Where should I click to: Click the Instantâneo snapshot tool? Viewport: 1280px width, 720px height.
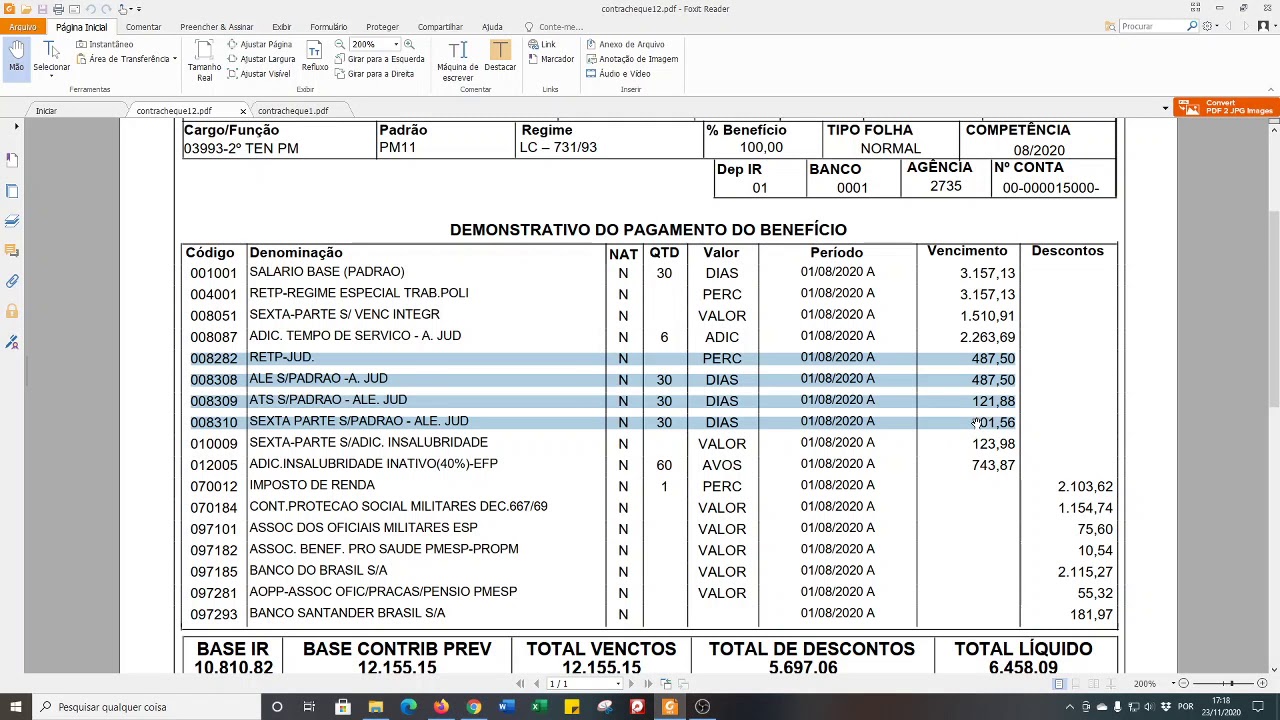104,44
